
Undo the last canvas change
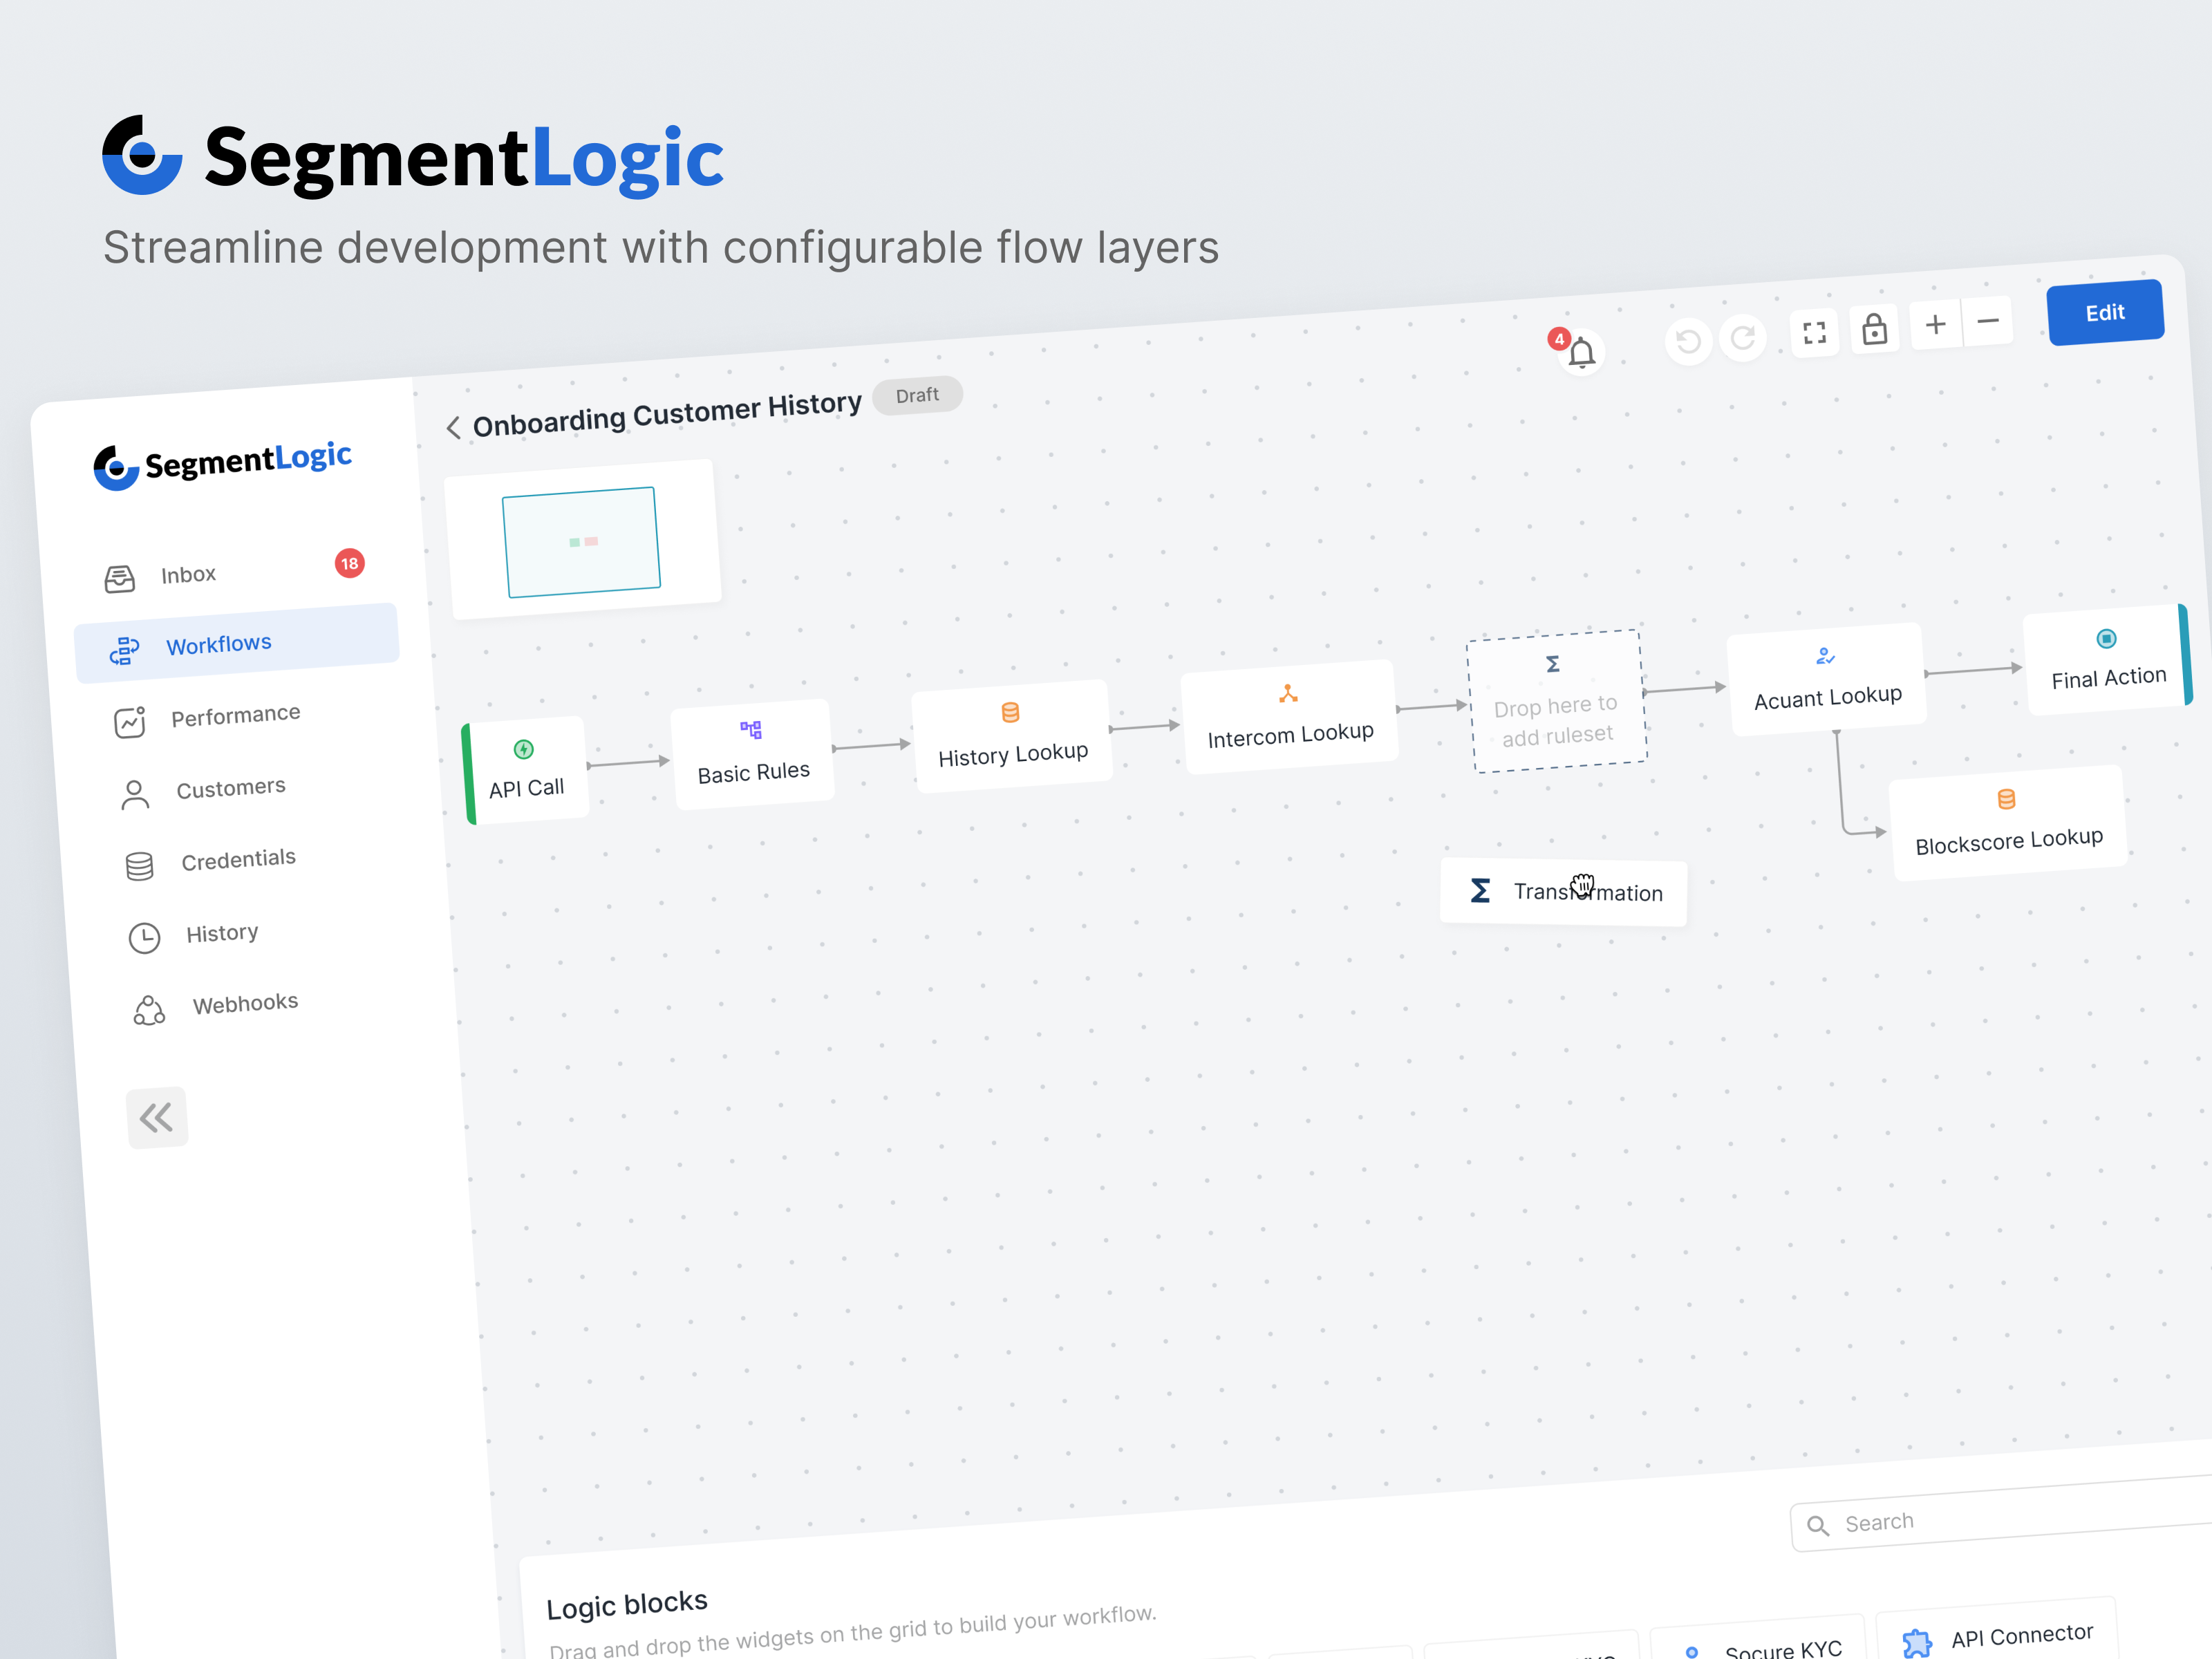(1688, 342)
